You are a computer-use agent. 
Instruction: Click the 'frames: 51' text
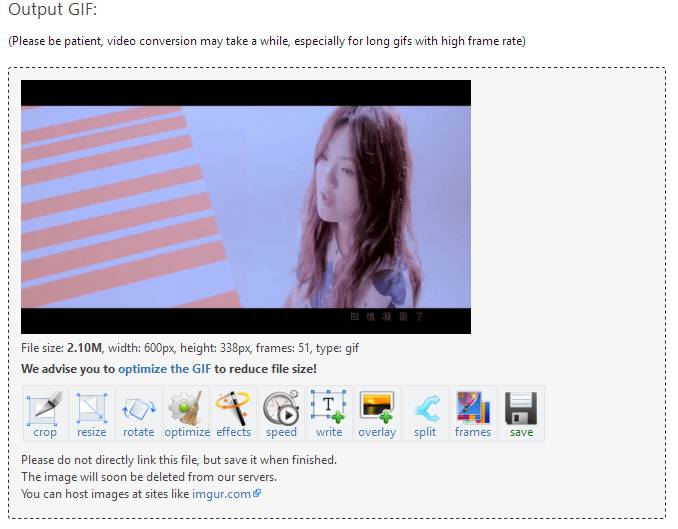(283, 348)
